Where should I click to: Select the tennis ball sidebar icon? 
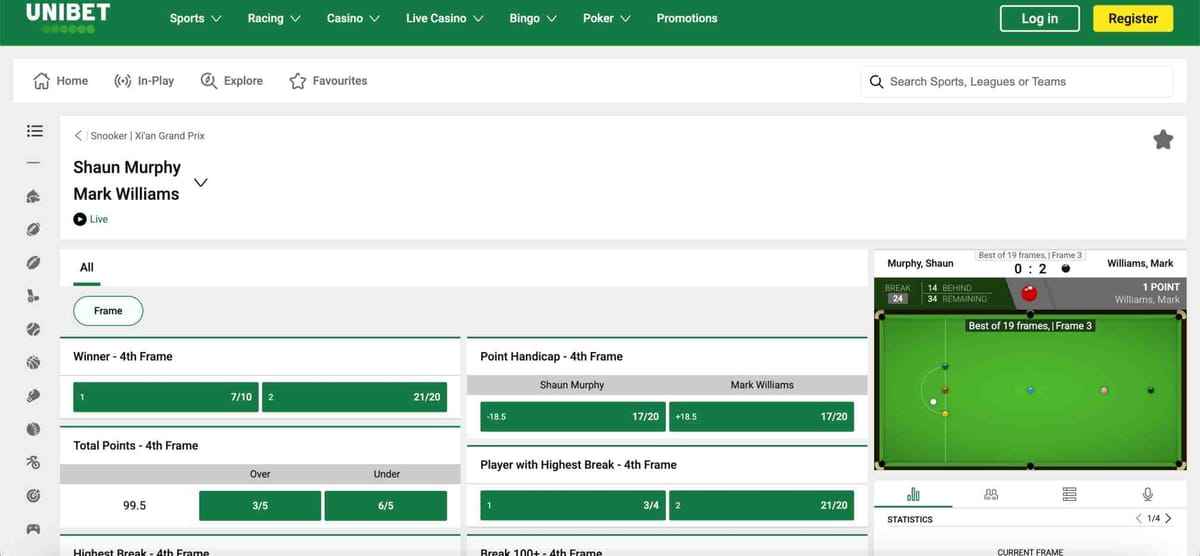tap(34, 329)
